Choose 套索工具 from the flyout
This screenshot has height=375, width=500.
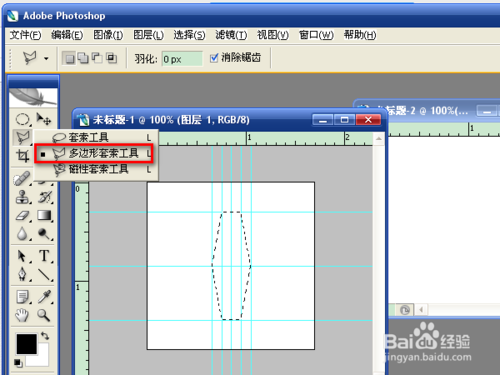[96, 137]
